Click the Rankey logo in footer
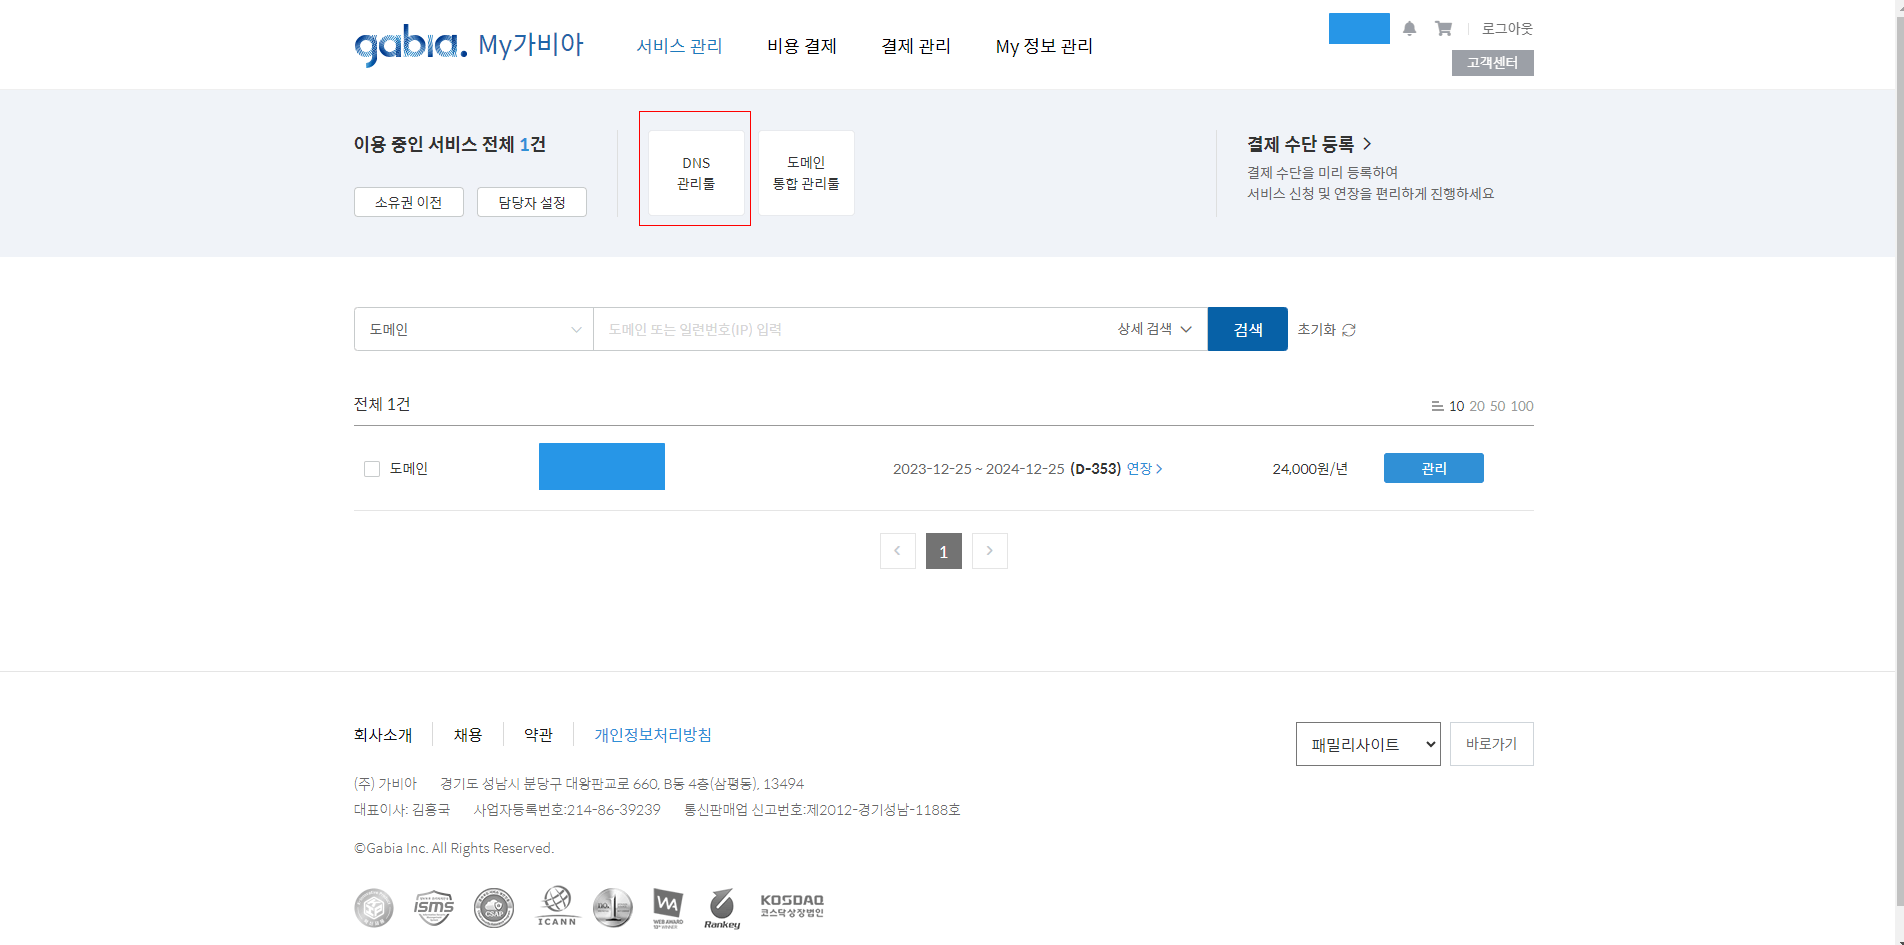 pyautogui.click(x=721, y=907)
